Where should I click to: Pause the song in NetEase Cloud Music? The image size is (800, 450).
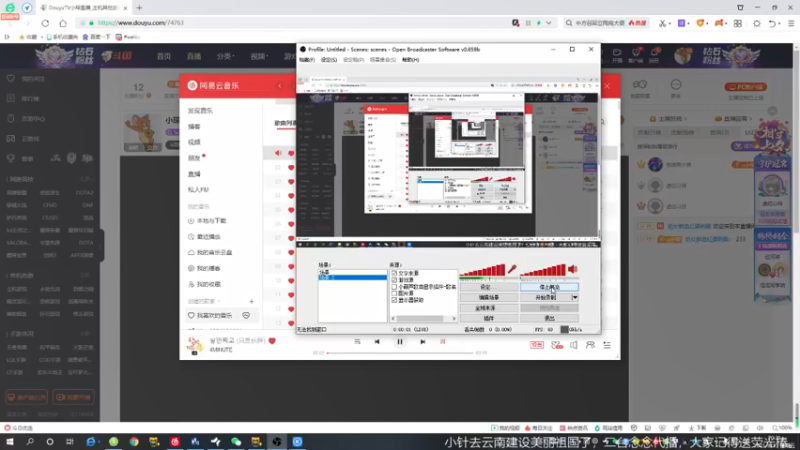pyautogui.click(x=399, y=342)
